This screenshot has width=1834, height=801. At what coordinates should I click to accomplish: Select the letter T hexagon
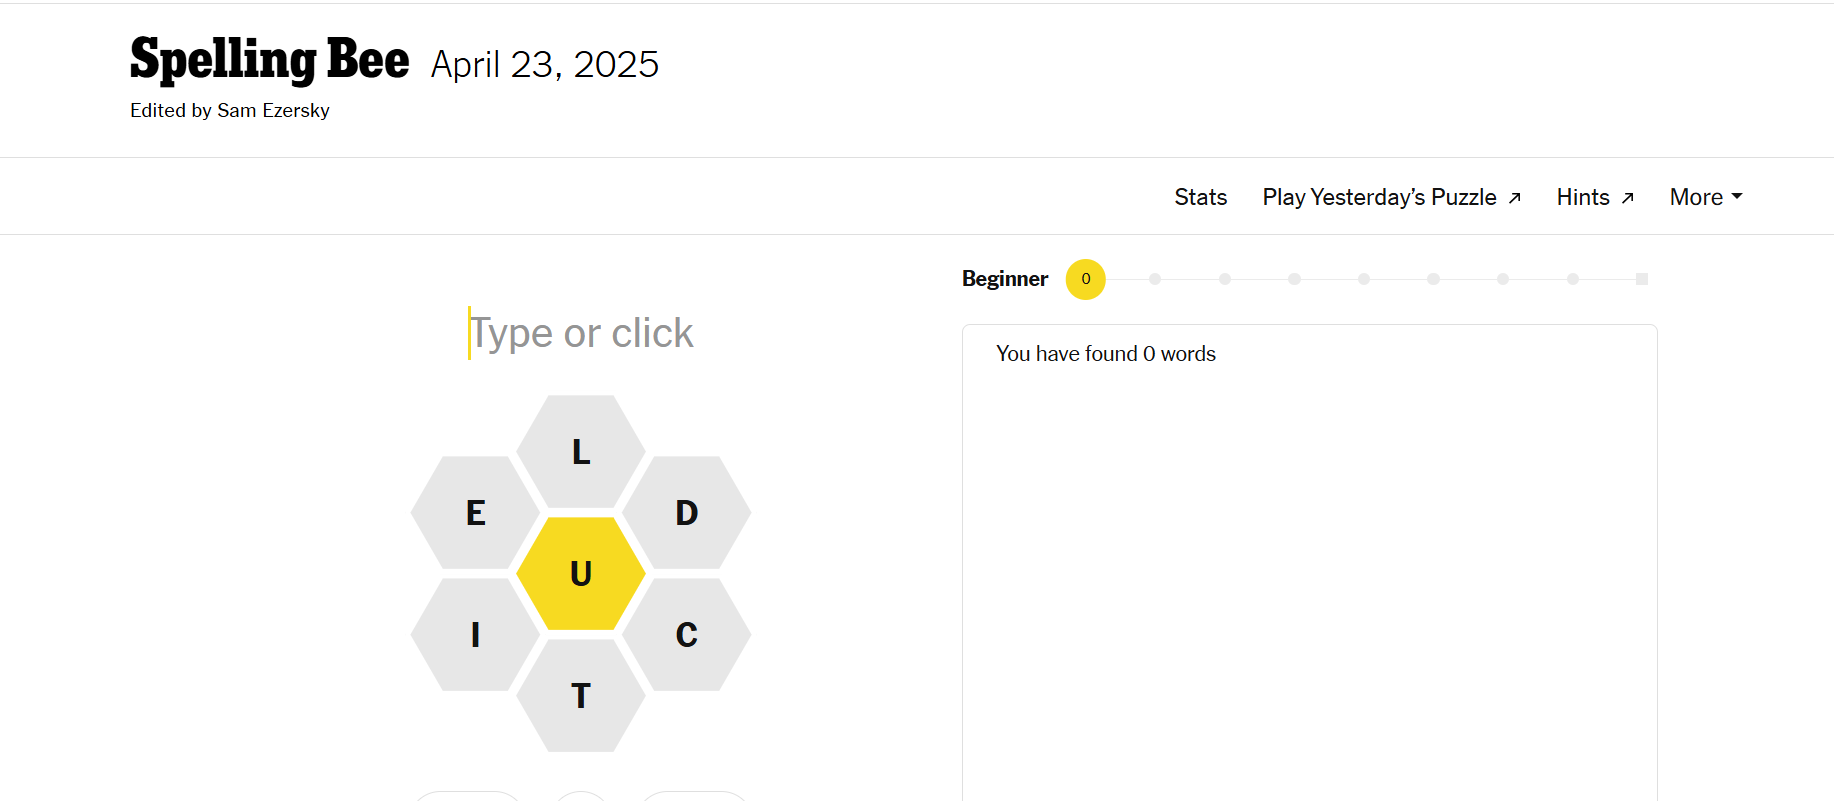(580, 695)
